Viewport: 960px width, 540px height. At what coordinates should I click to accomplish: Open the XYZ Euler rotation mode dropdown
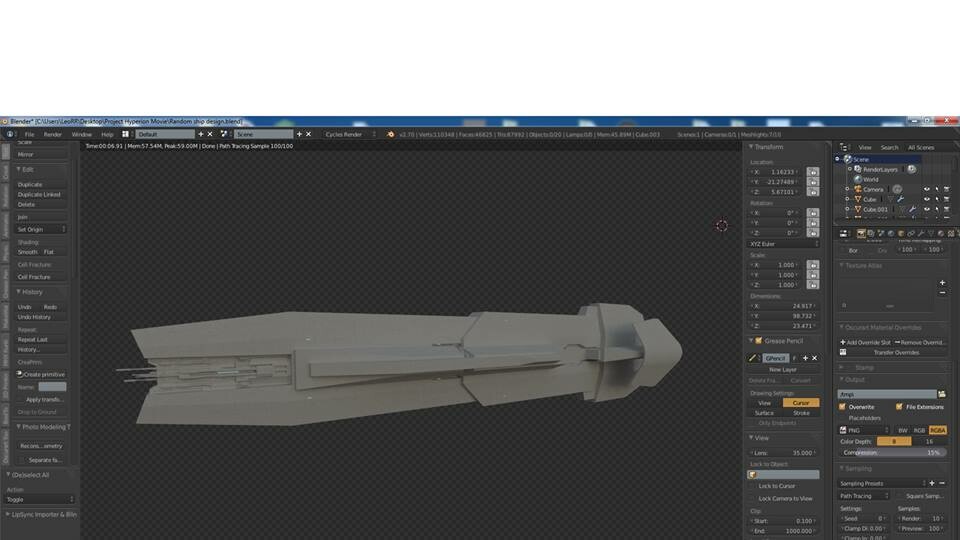784,244
